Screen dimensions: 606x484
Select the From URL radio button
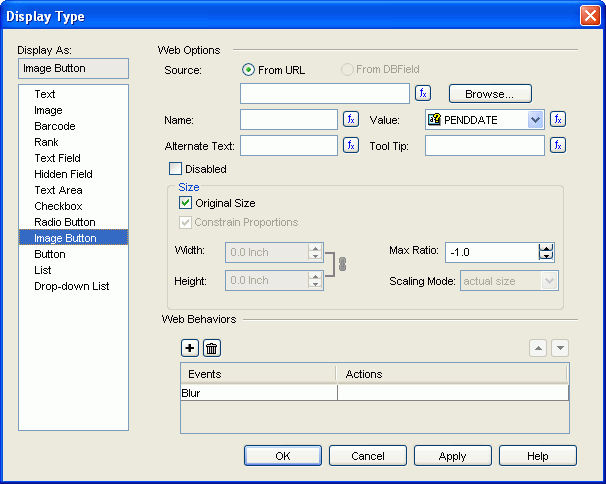click(248, 70)
